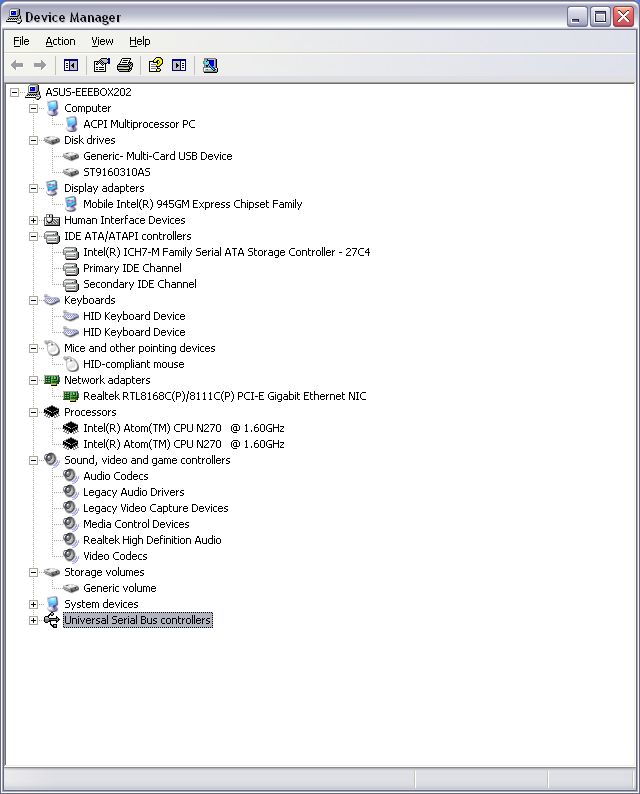This screenshot has height=794, width=640.
Task: Click the IDE ATA/ATAPI controllers icon
Action: [x=52, y=236]
